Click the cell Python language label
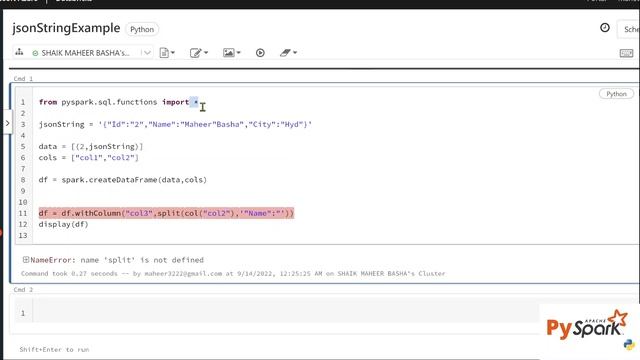The width and height of the screenshot is (640, 360). pos(616,94)
